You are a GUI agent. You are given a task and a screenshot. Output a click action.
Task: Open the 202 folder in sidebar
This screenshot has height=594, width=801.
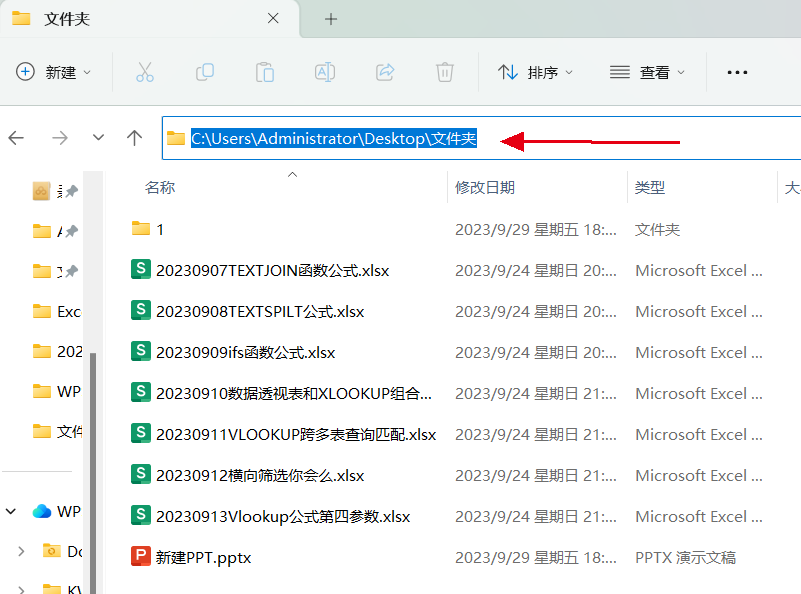pyautogui.click(x=57, y=351)
